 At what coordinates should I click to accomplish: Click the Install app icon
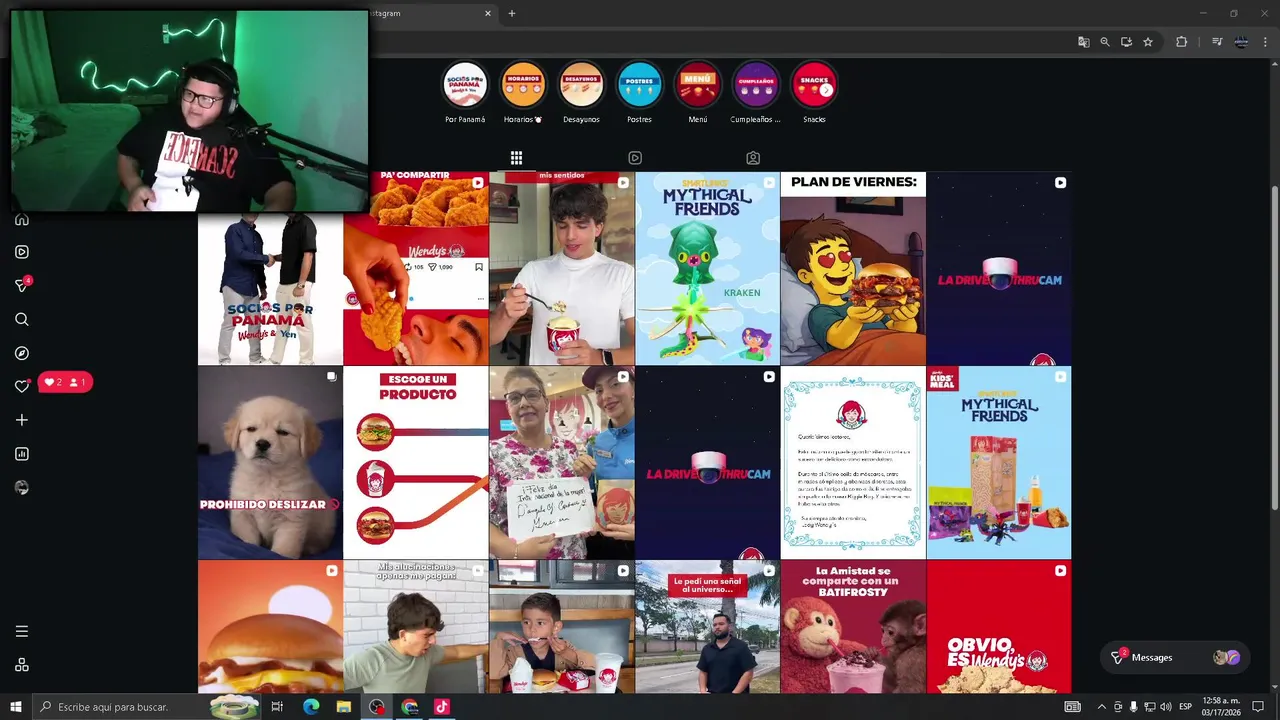[1126, 42]
